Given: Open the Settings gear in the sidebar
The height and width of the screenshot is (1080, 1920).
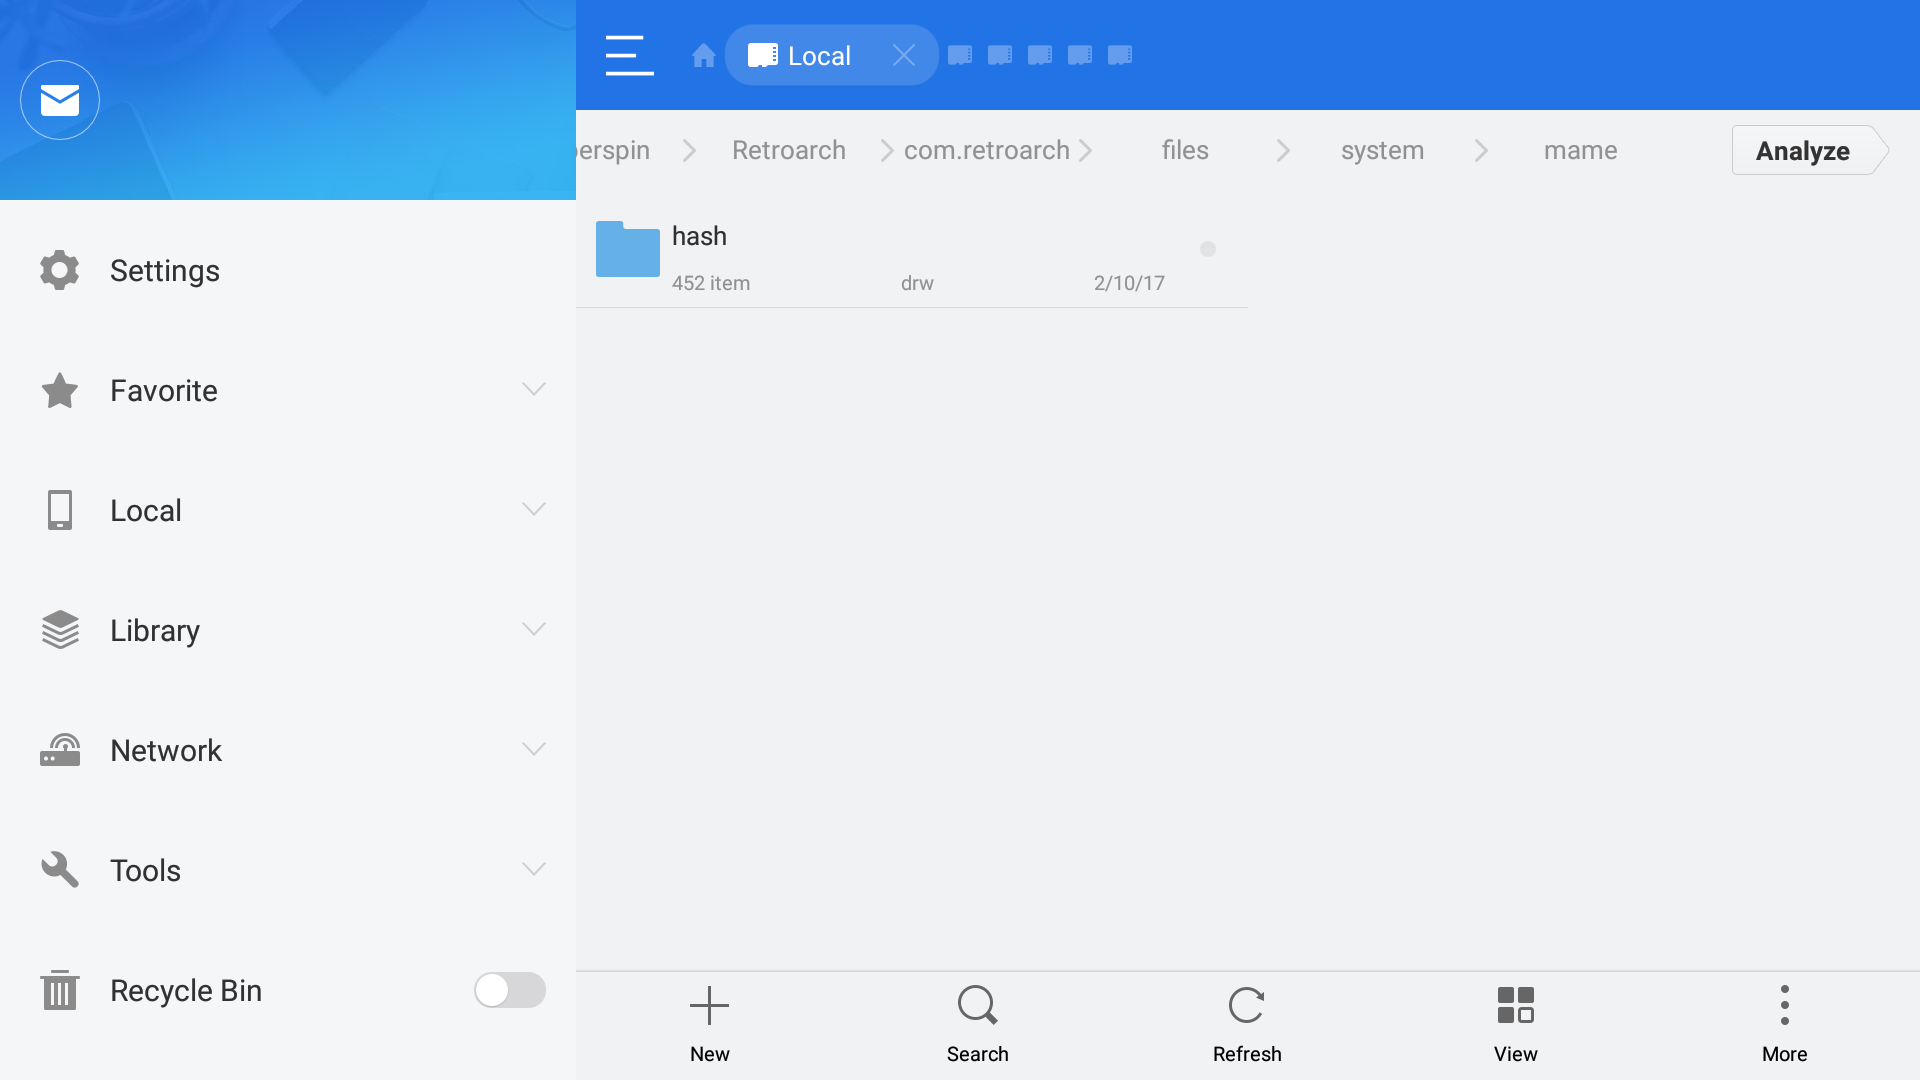Looking at the screenshot, I should (59, 270).
